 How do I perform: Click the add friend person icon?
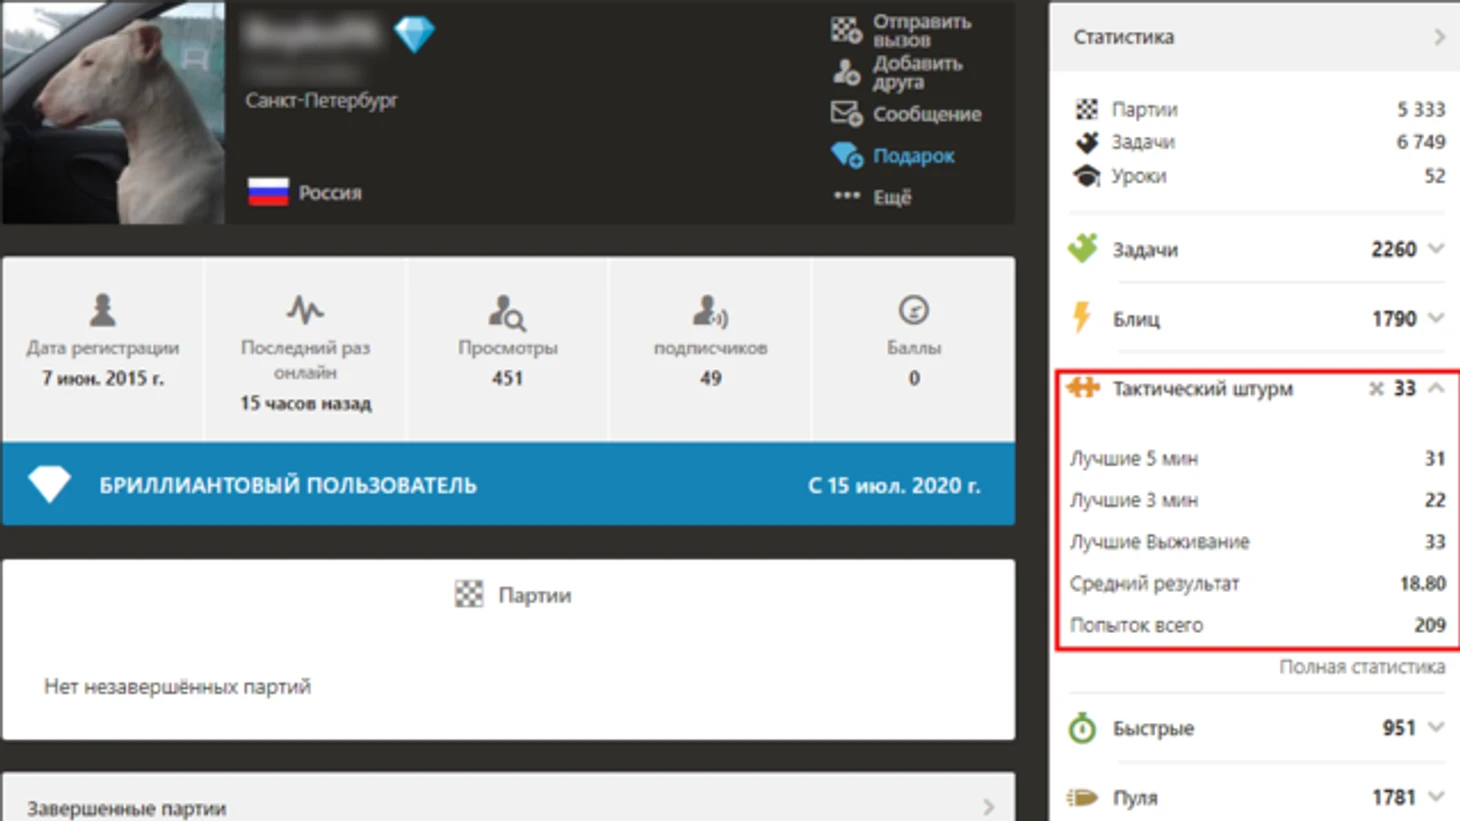coord(846,72)
